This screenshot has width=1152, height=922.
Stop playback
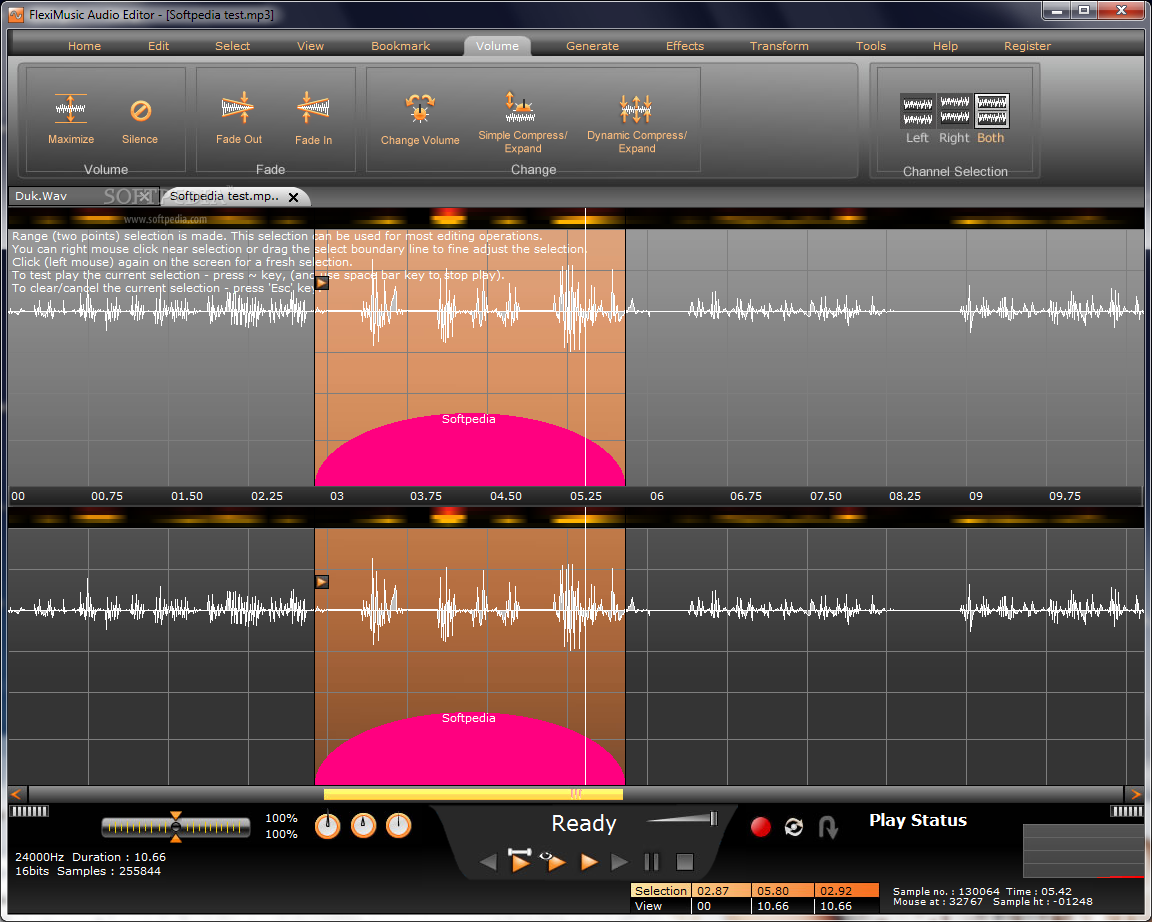pyautogui.click(x=684, y=862)
